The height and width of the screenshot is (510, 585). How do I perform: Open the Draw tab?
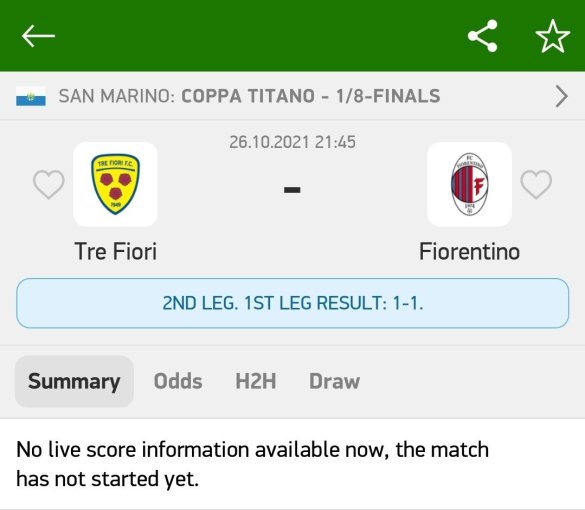(334, 381)
